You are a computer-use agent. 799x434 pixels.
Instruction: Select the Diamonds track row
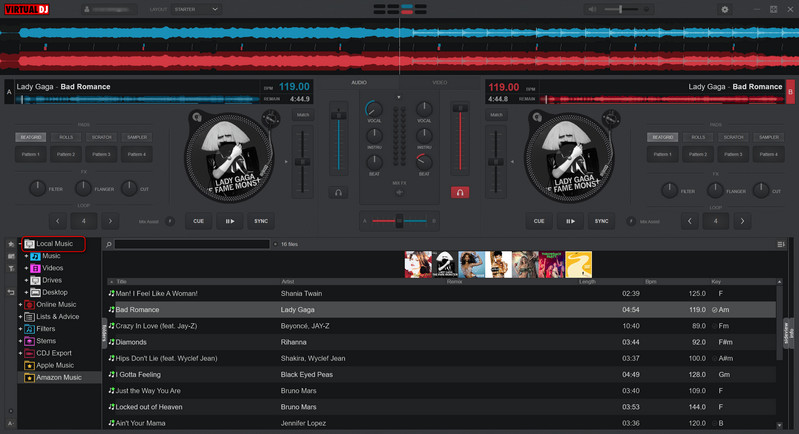pos(441,342)
